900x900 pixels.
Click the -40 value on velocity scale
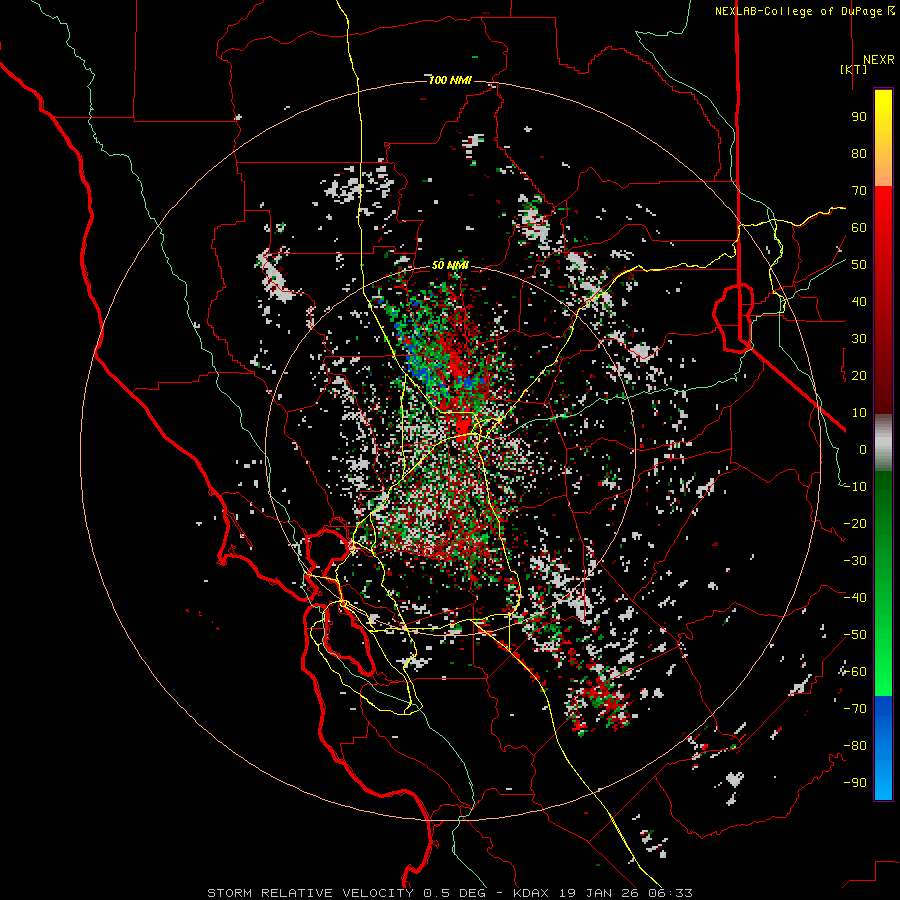(x=855, y=598)
